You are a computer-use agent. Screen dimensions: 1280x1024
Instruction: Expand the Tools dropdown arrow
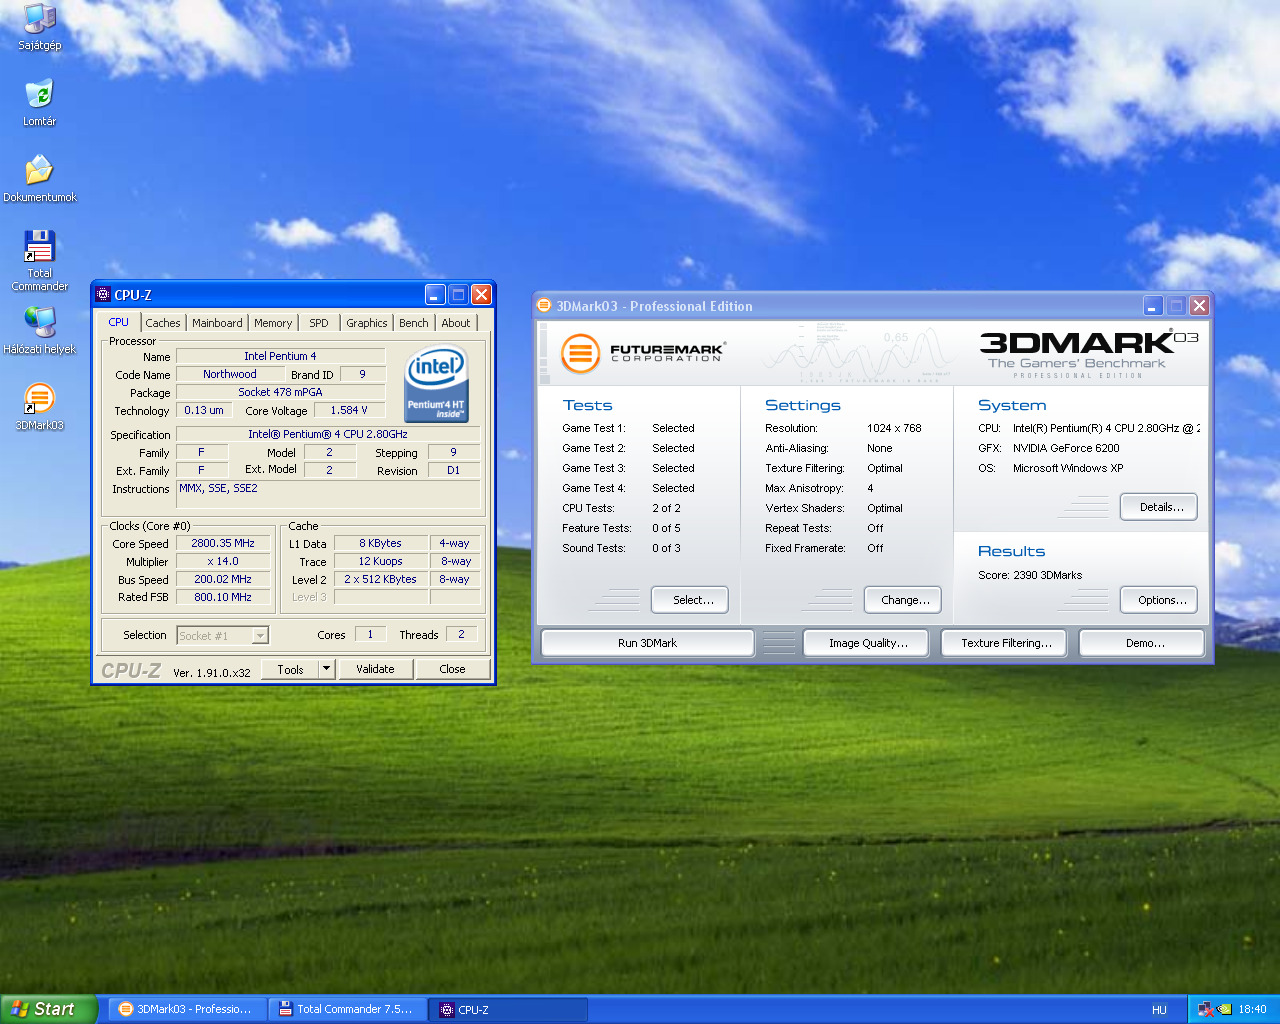pyautogui.click(x=326, y=669)
